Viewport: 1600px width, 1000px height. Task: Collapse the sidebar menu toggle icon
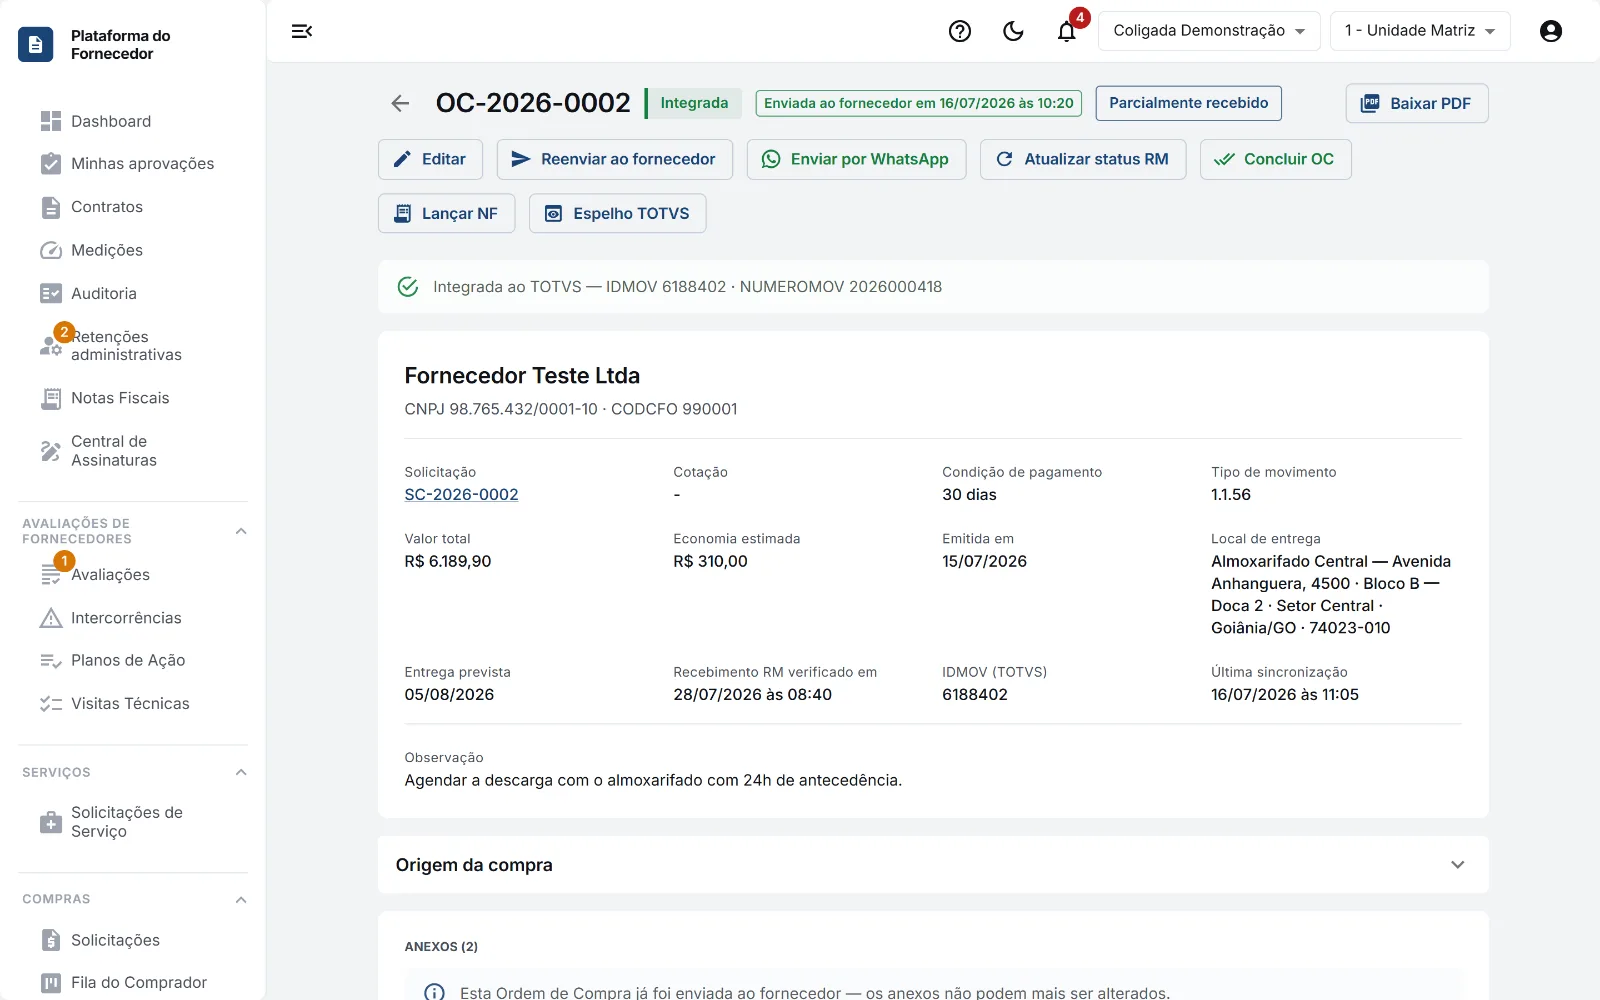pos(302,31)
